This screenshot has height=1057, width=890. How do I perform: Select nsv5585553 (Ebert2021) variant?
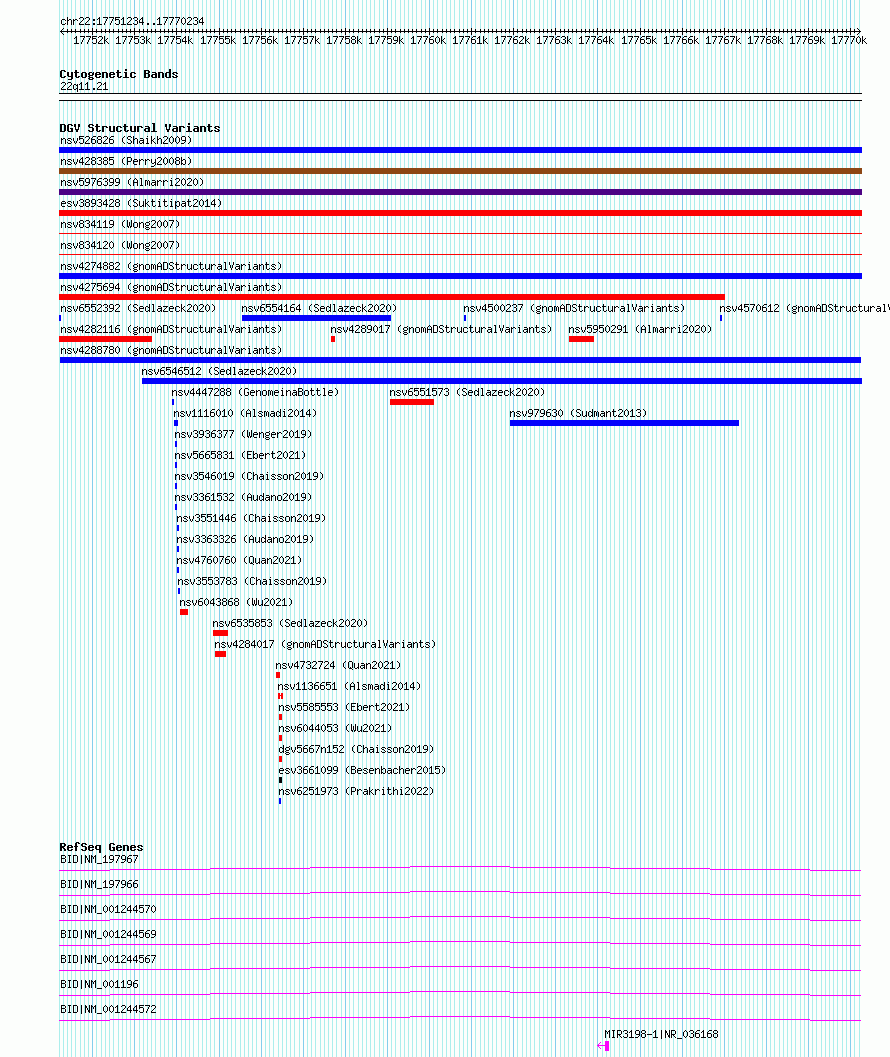(345, 706)
